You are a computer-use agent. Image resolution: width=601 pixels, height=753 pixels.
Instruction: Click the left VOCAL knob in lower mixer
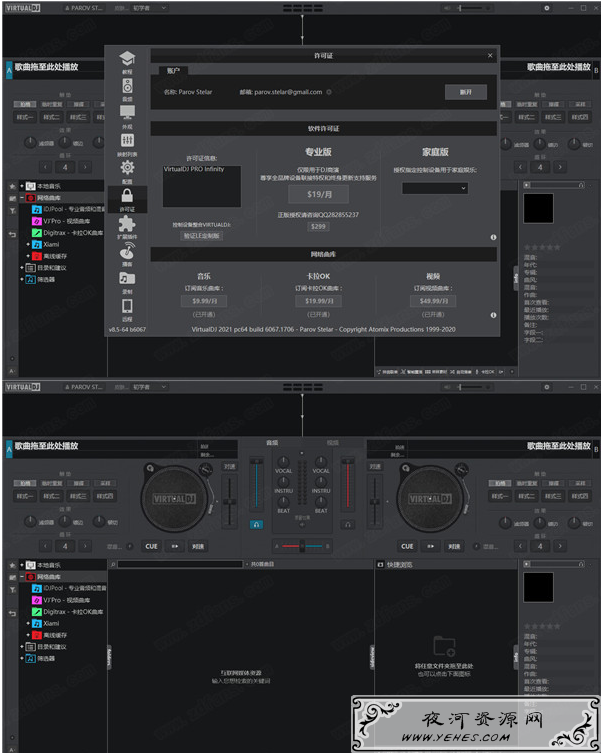[x=283, y=462]
